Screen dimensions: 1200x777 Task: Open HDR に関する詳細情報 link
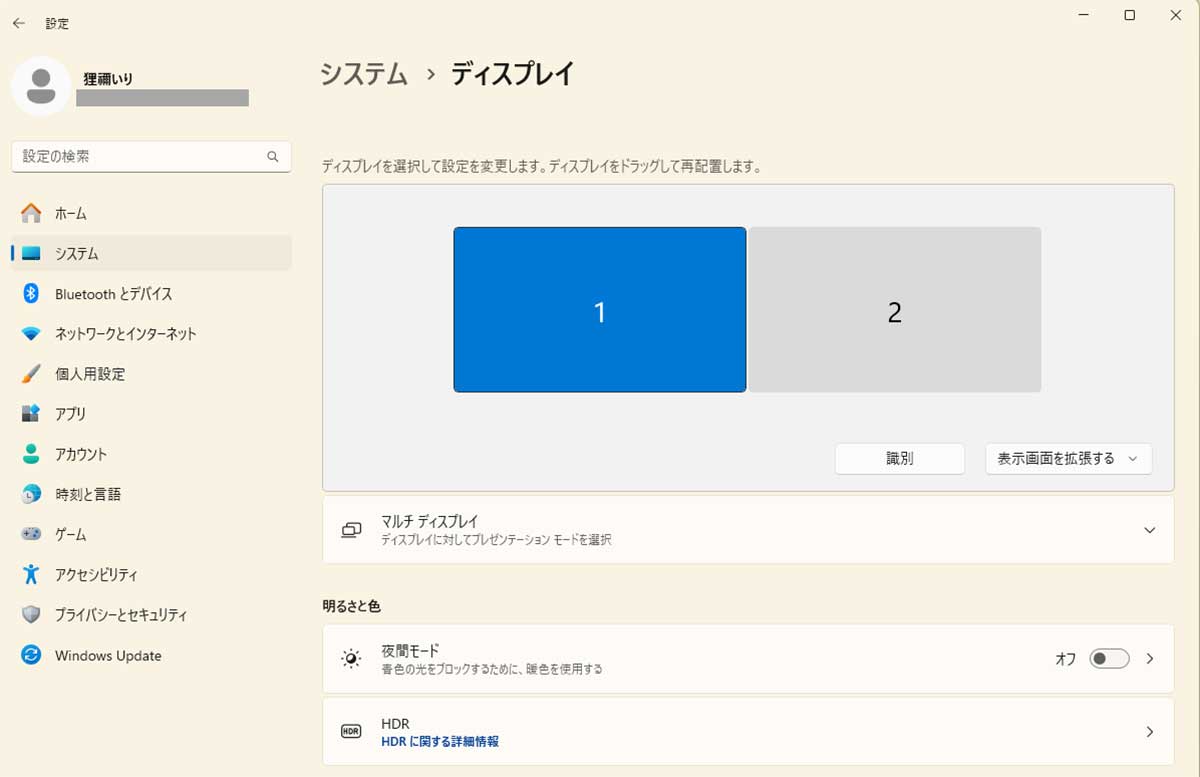[x=440, y=742]
